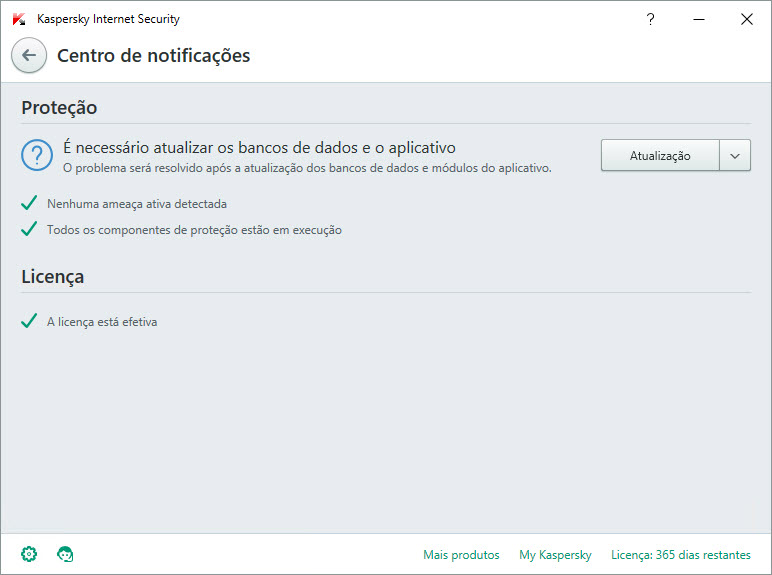772x575 pixels.
Task: Click checkmark beside Todos os componentes de proteção
Action: [x=29, y=229]
